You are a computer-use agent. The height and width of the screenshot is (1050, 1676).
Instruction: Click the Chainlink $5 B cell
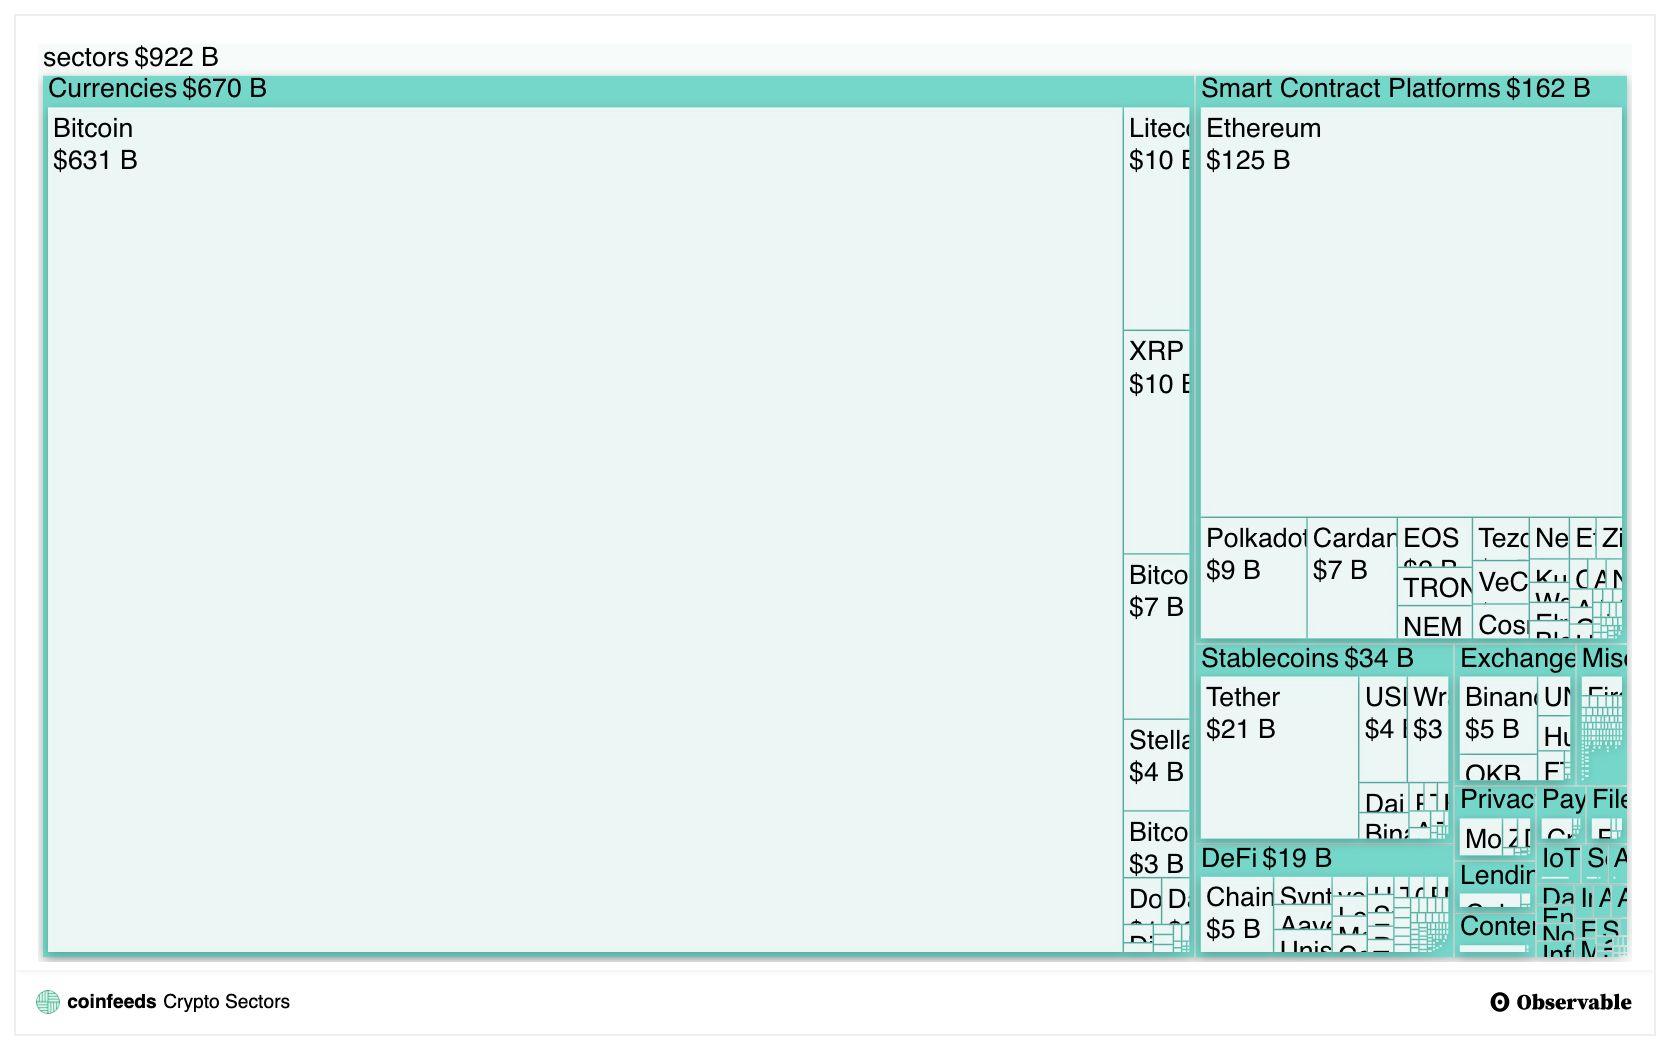pos(1237,914)
